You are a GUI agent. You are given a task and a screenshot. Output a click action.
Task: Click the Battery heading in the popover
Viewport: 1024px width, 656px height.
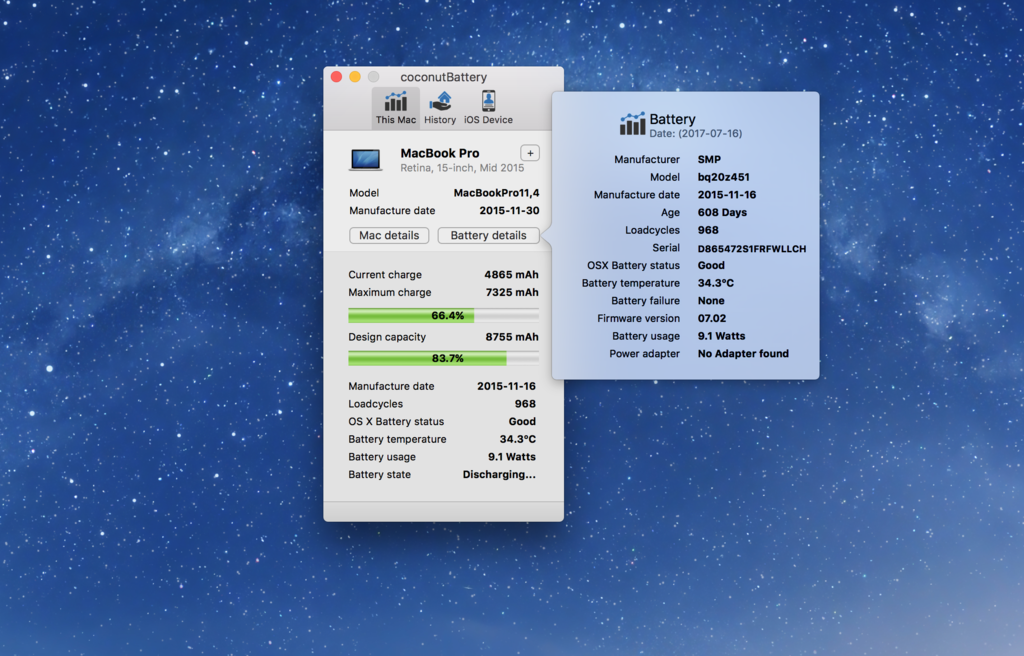673,119
